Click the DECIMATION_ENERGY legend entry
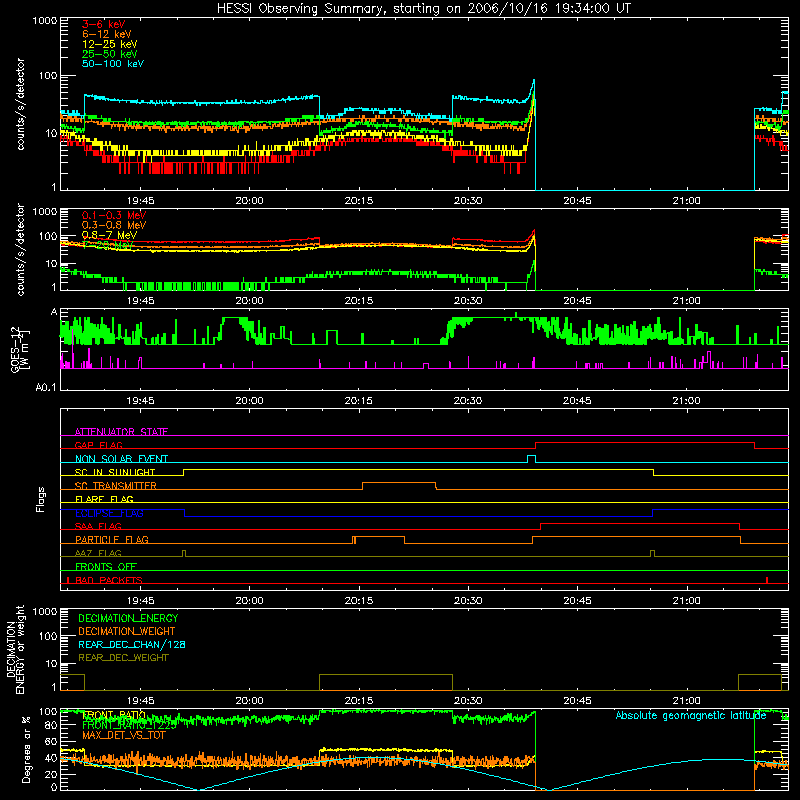This screenshot has height=800, width=800. coord(128,618)
